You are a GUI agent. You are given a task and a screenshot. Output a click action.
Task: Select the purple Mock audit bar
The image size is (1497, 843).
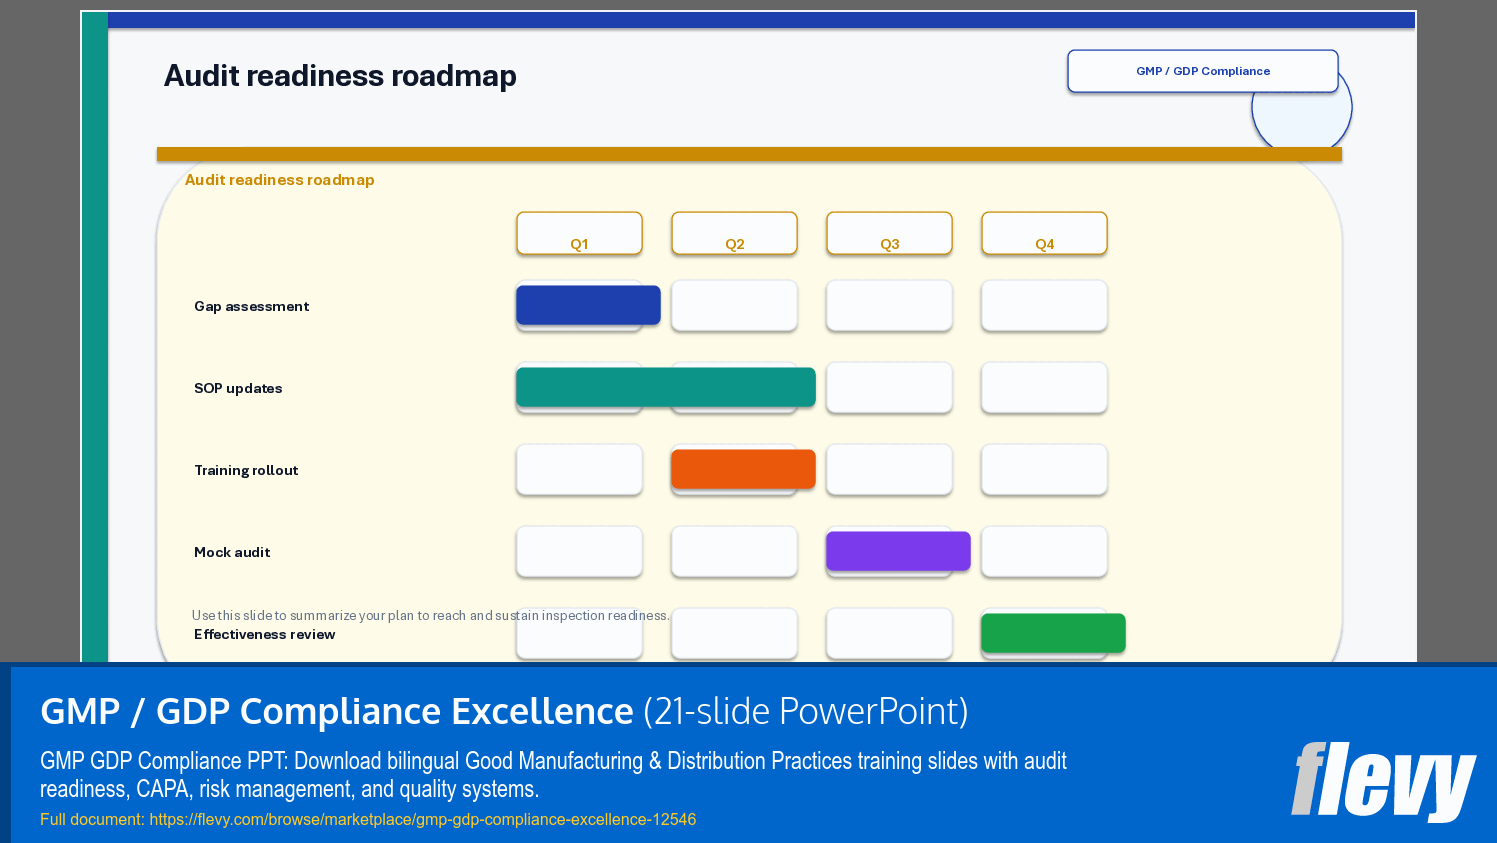pos(898,551)
